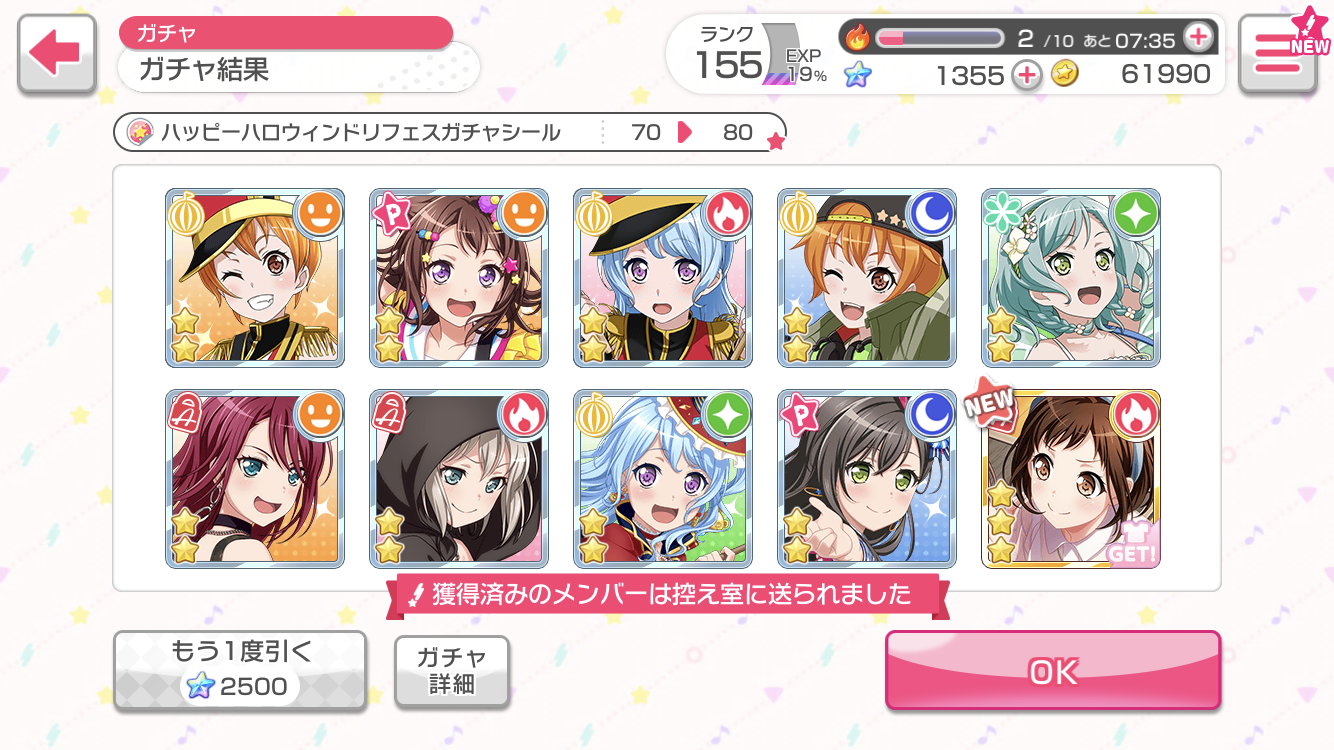Image resolution: width=1334 pixels, height=750 pixels.
Task: Tap the blue star gem icon
Action: (x=857, y=74)
